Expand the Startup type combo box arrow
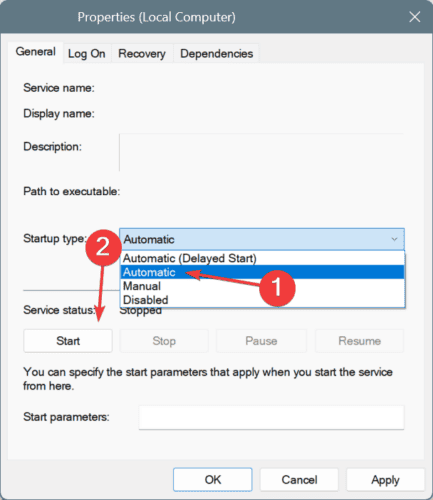 [394, 239]
